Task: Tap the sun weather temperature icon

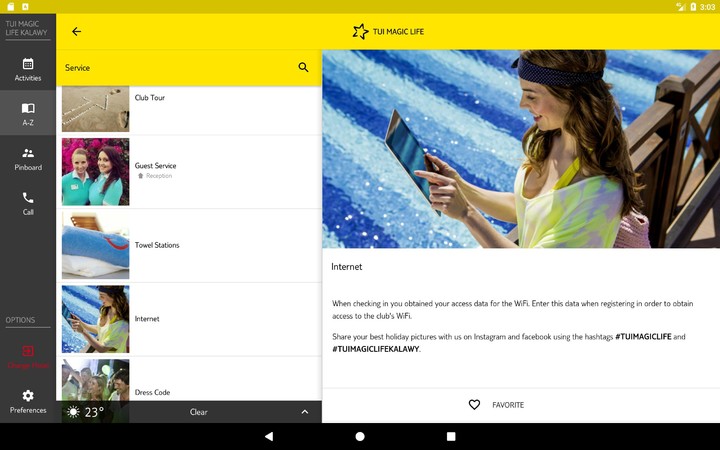Action: coord(74,412)
